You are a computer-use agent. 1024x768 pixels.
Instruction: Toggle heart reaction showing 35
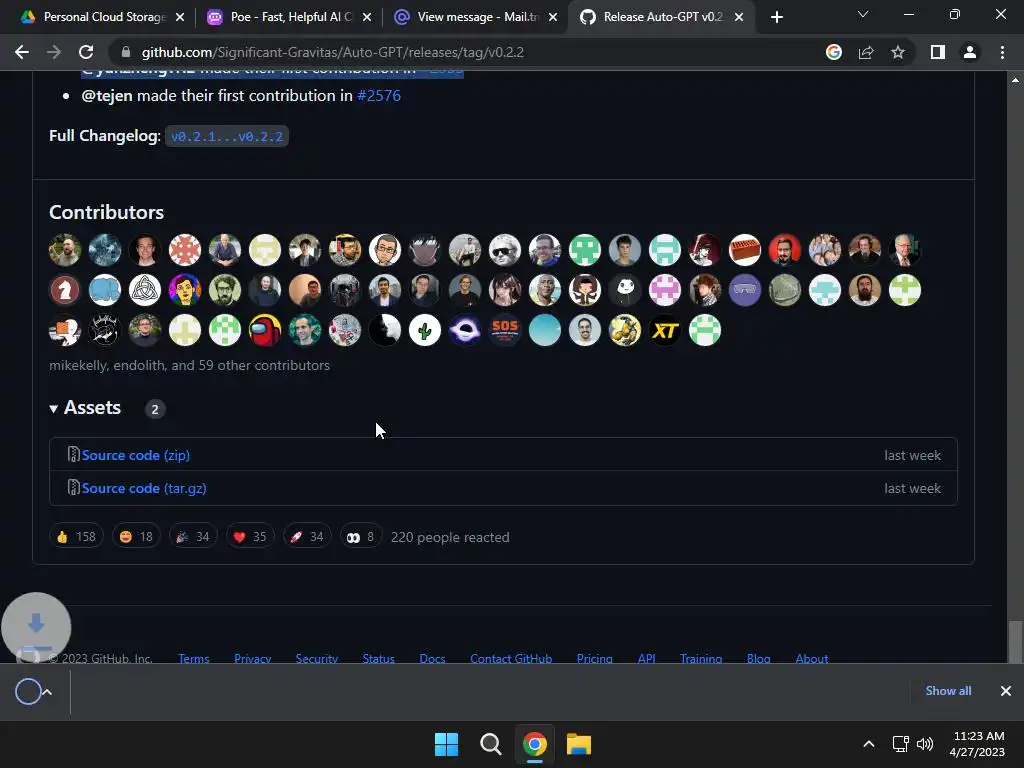249,537
